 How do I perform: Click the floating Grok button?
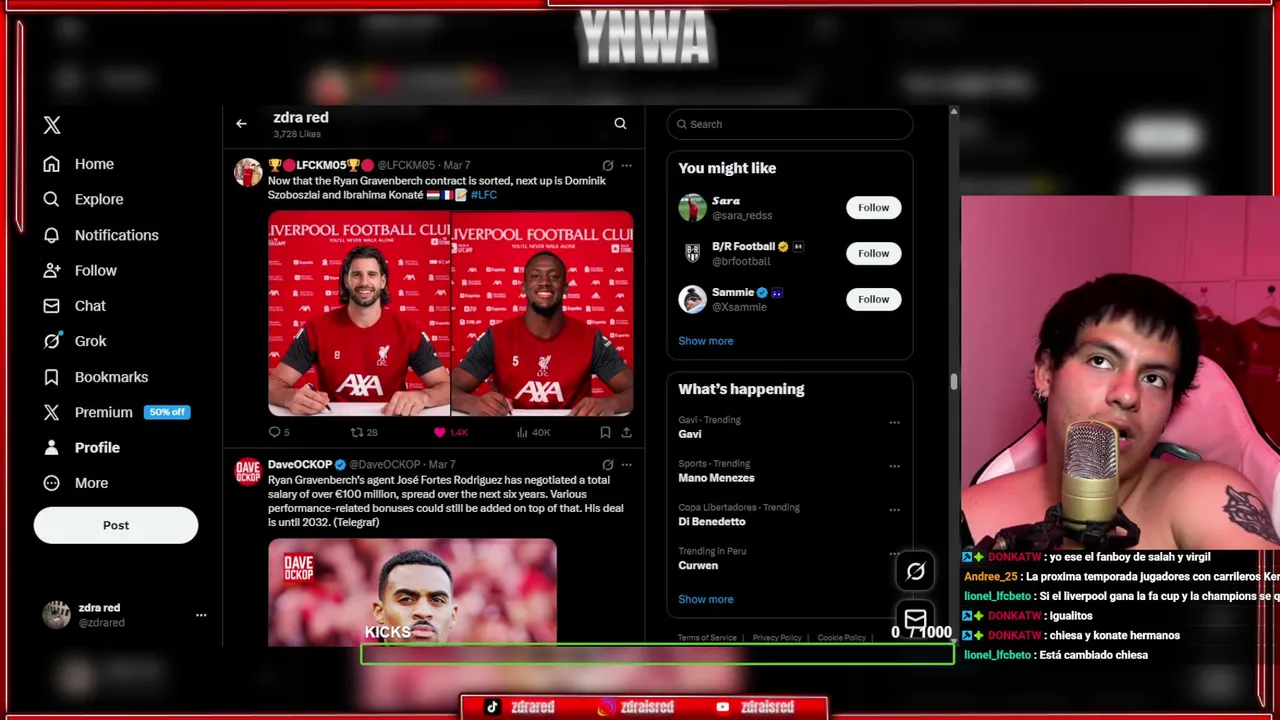tap(915, 572)
